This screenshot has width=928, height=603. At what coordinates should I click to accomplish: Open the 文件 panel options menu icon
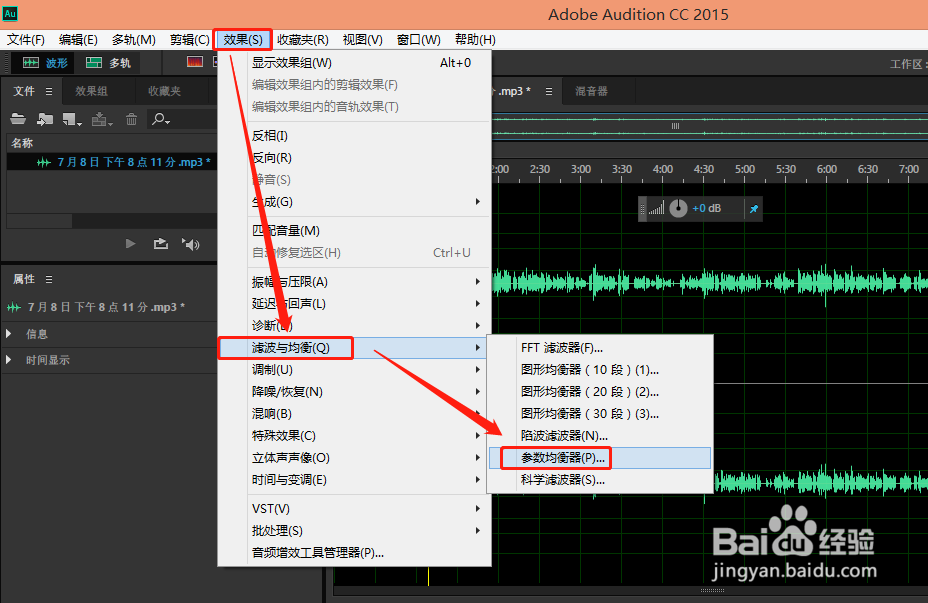[49, 91]
